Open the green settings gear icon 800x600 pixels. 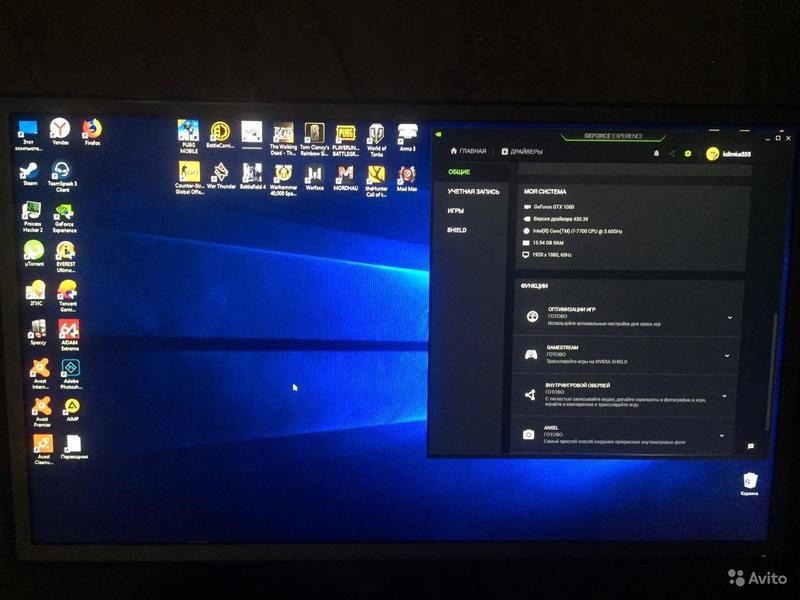coord(688,154)
